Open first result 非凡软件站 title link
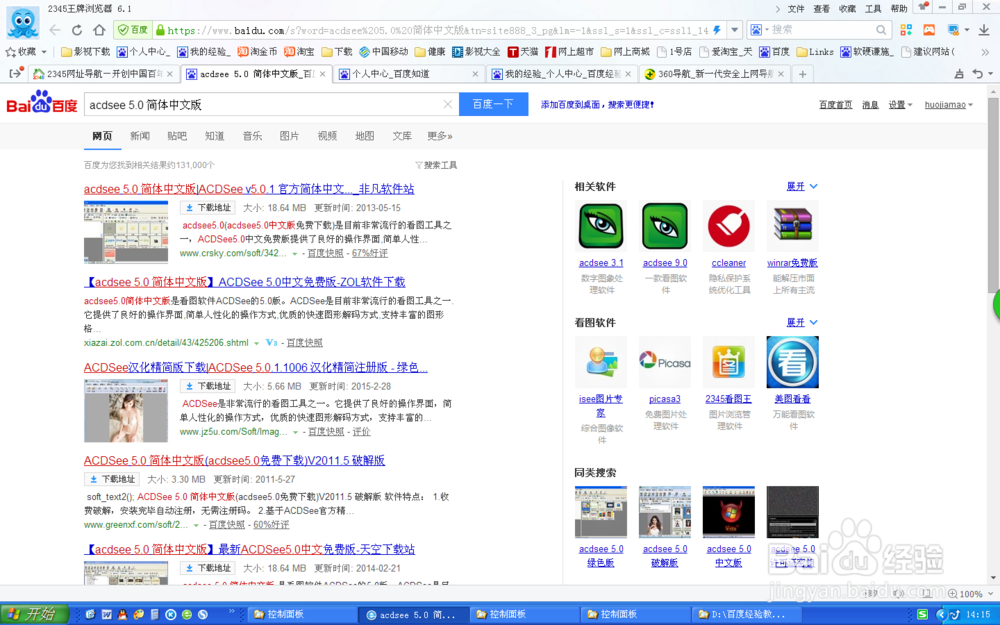 click(249, 189)
